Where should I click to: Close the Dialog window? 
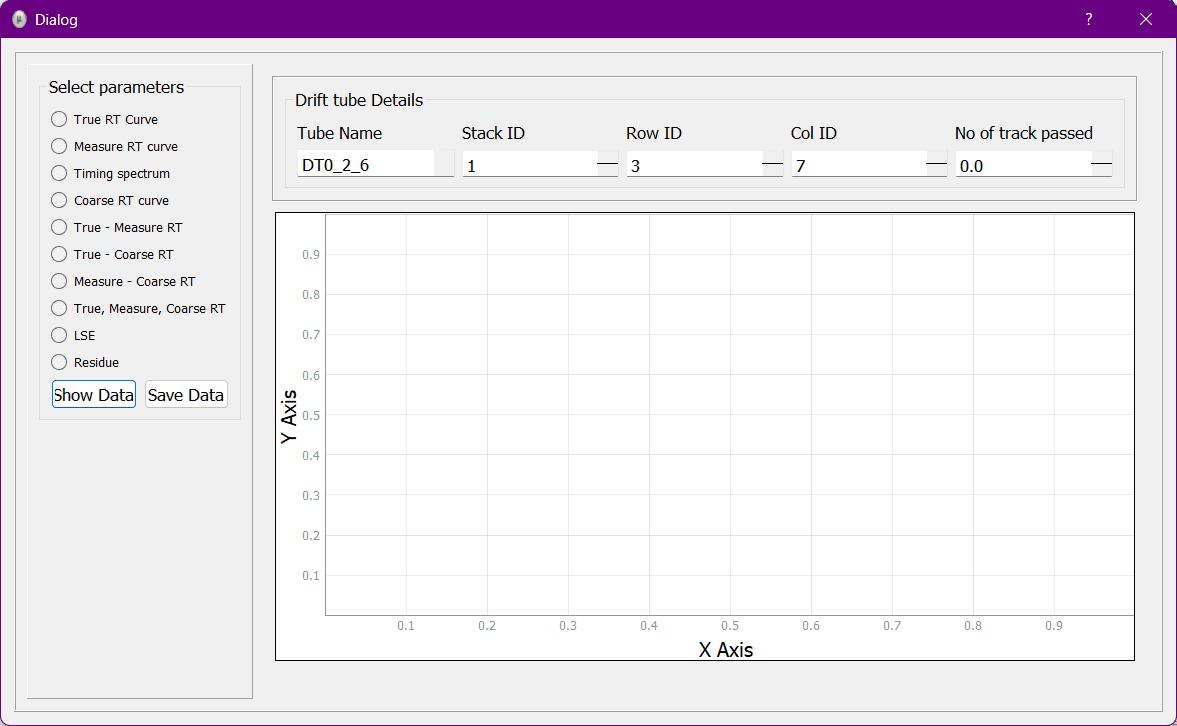pyautogui.click(x=1145, y=20)
